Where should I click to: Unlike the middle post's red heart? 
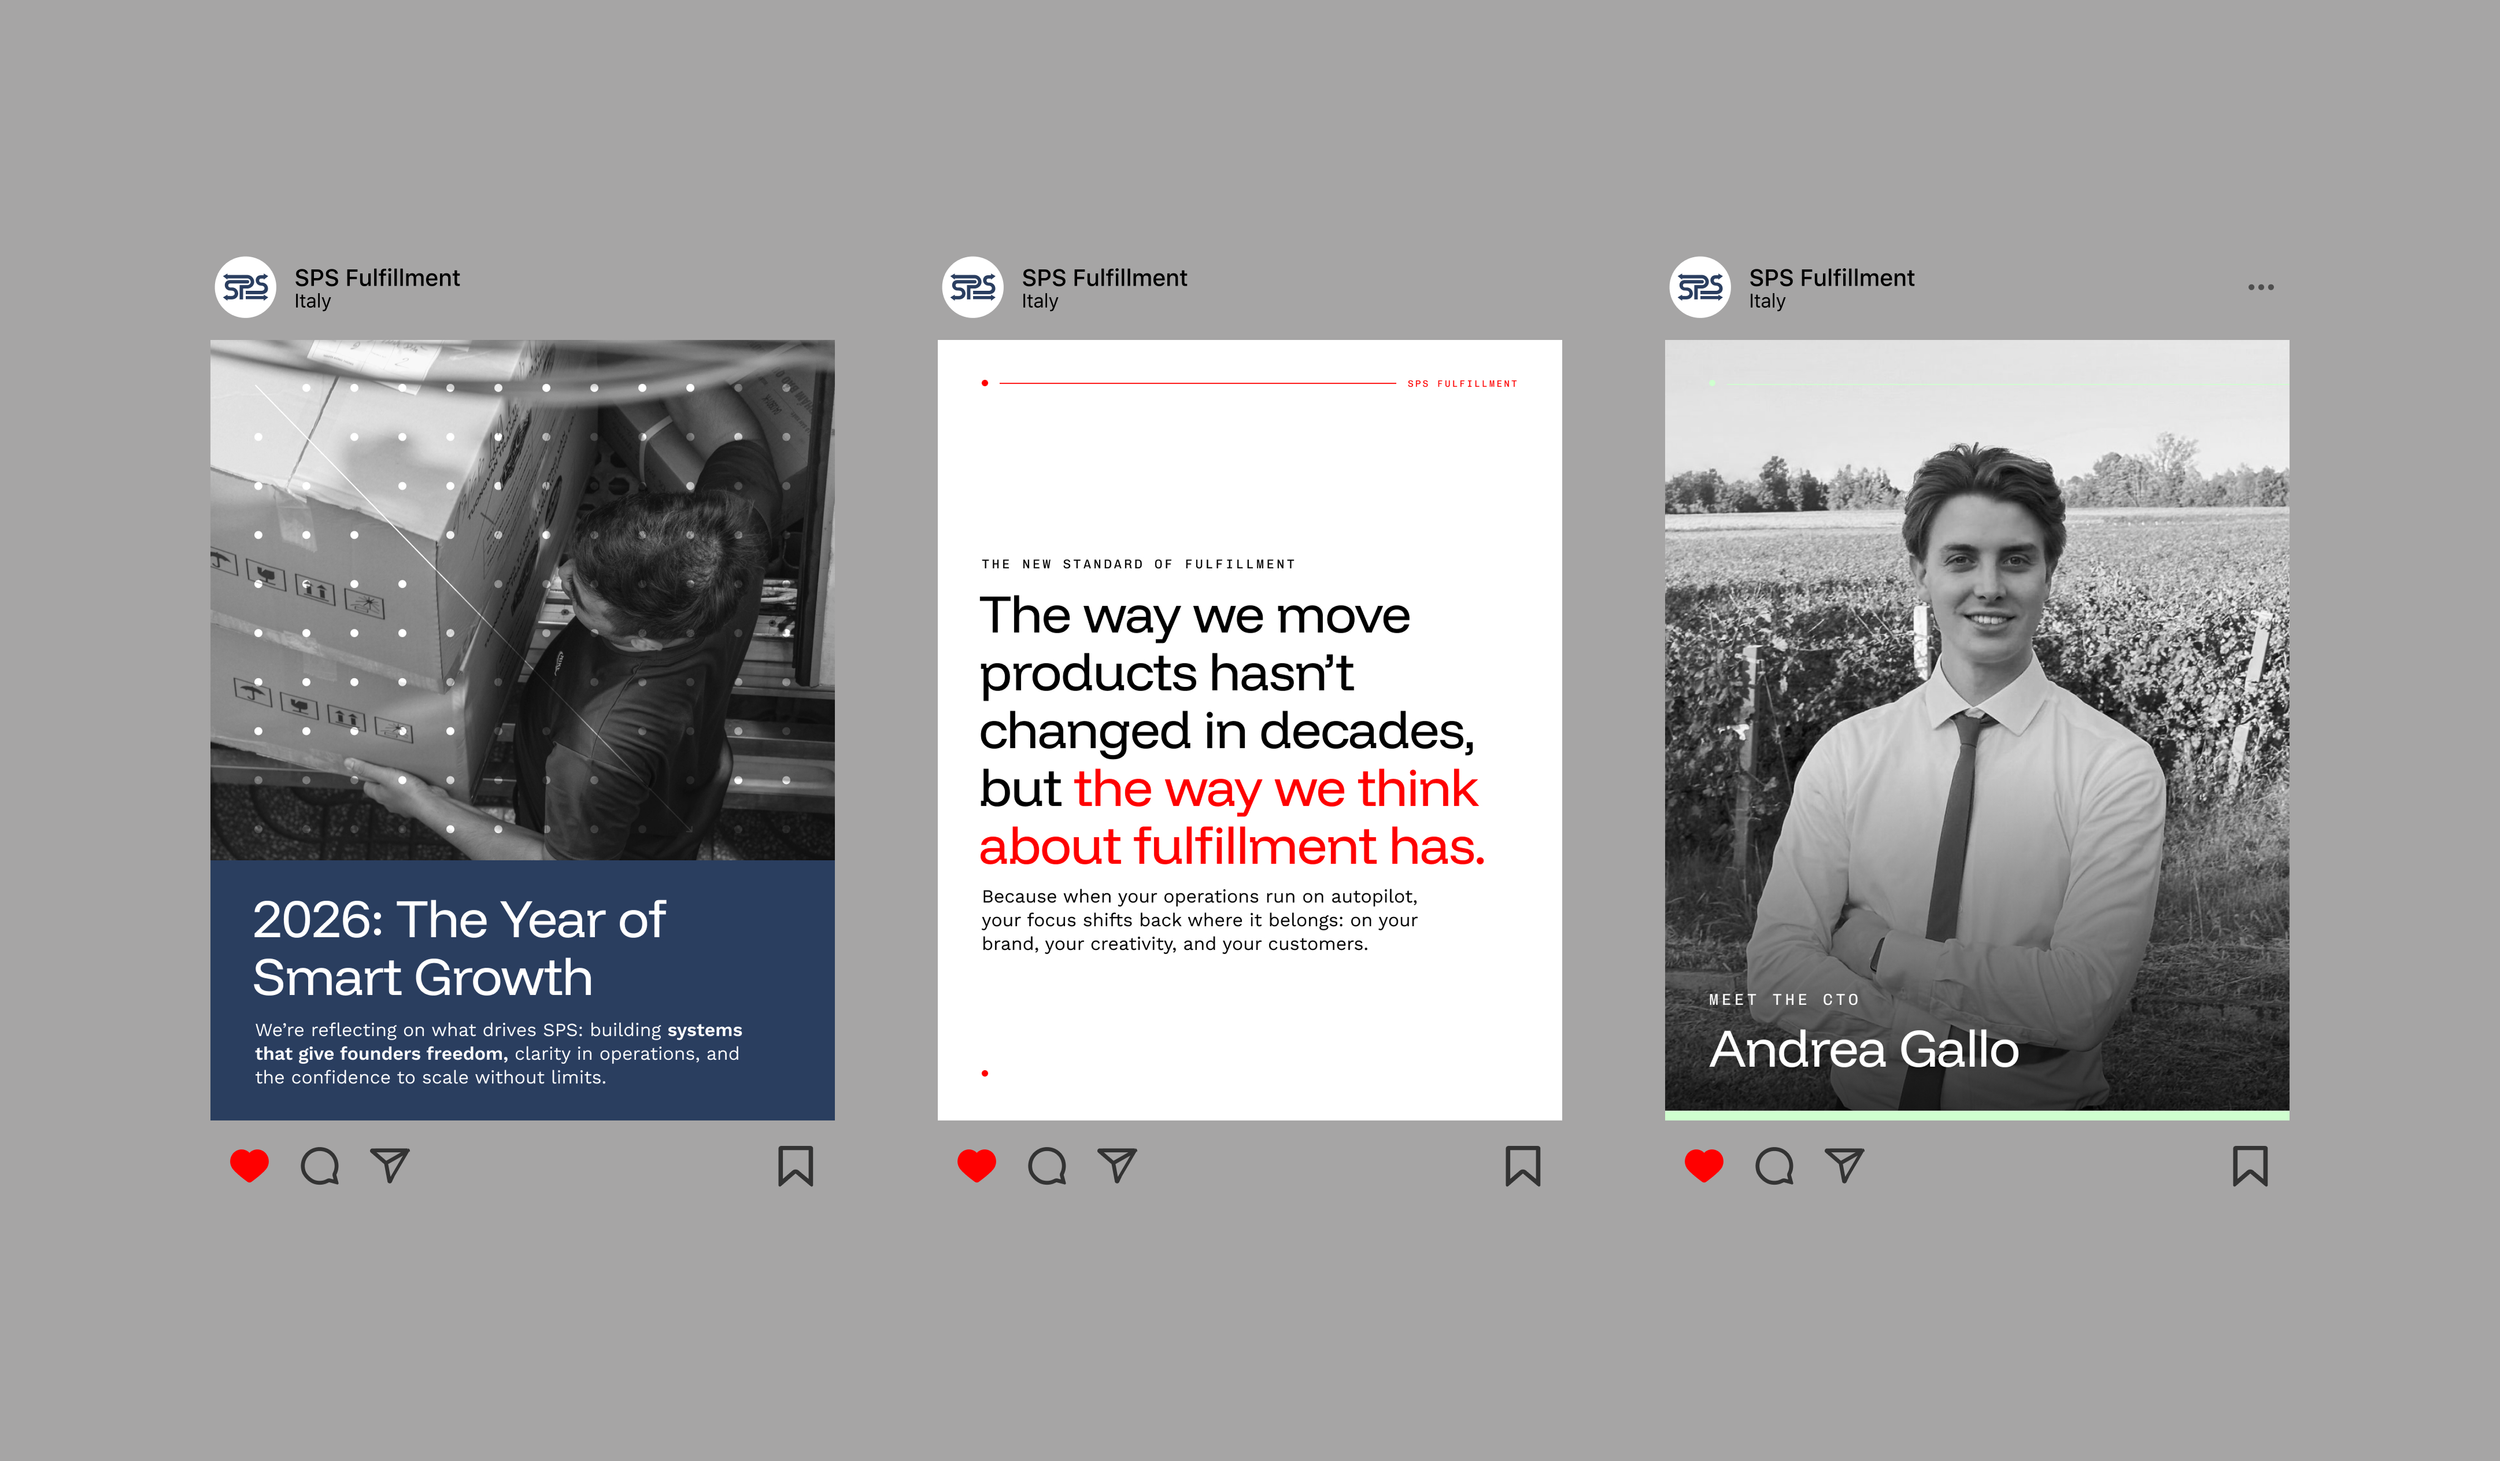tap(976, 1166)
